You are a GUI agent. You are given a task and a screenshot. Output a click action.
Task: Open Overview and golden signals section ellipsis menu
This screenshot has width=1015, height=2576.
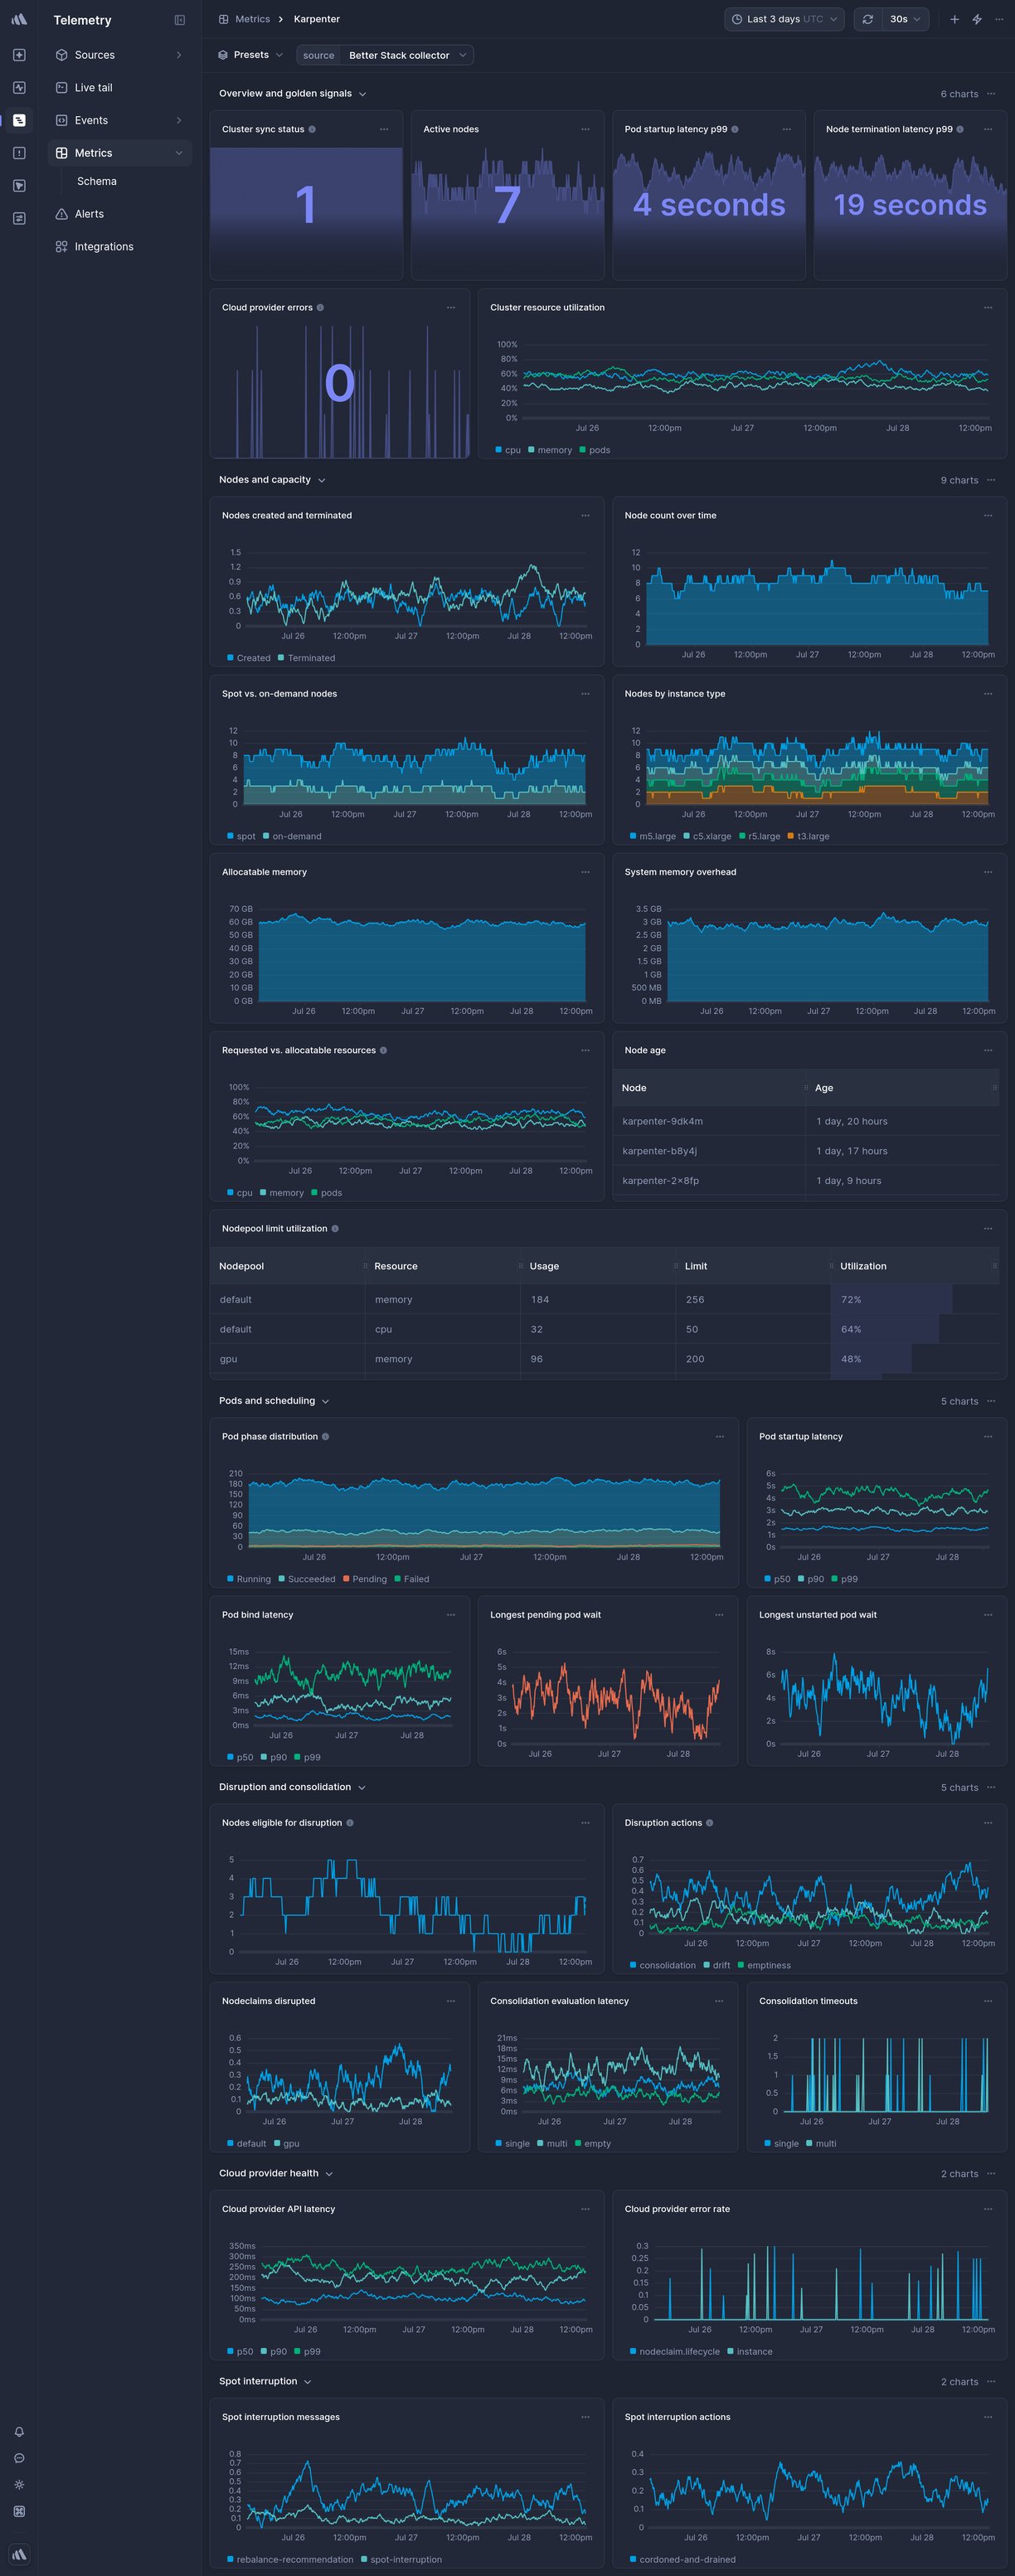pos(991,94)
